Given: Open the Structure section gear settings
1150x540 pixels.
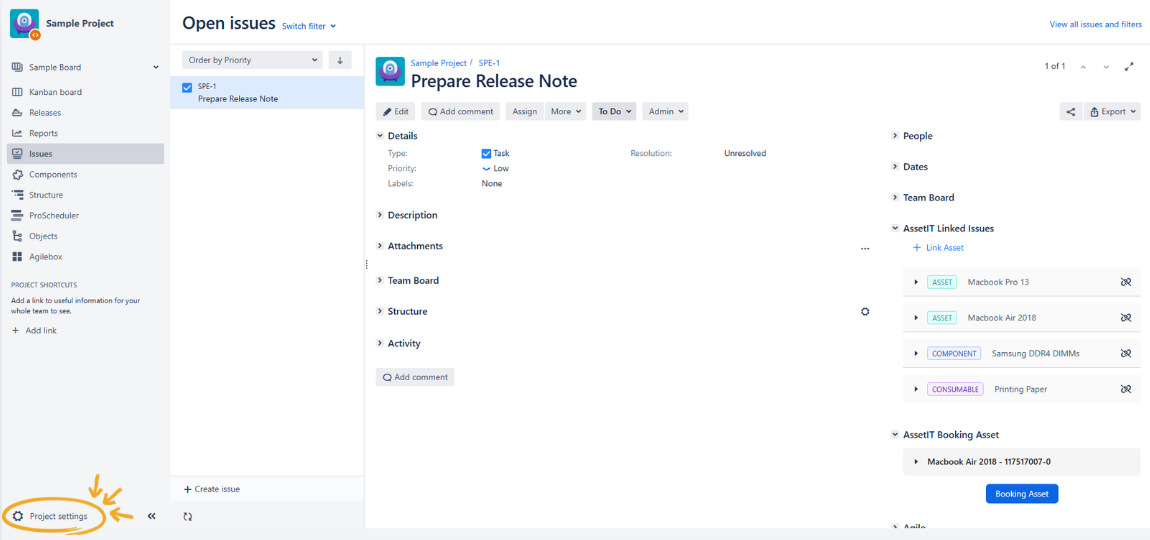Looking at the screenshot, I should [865, 311].
